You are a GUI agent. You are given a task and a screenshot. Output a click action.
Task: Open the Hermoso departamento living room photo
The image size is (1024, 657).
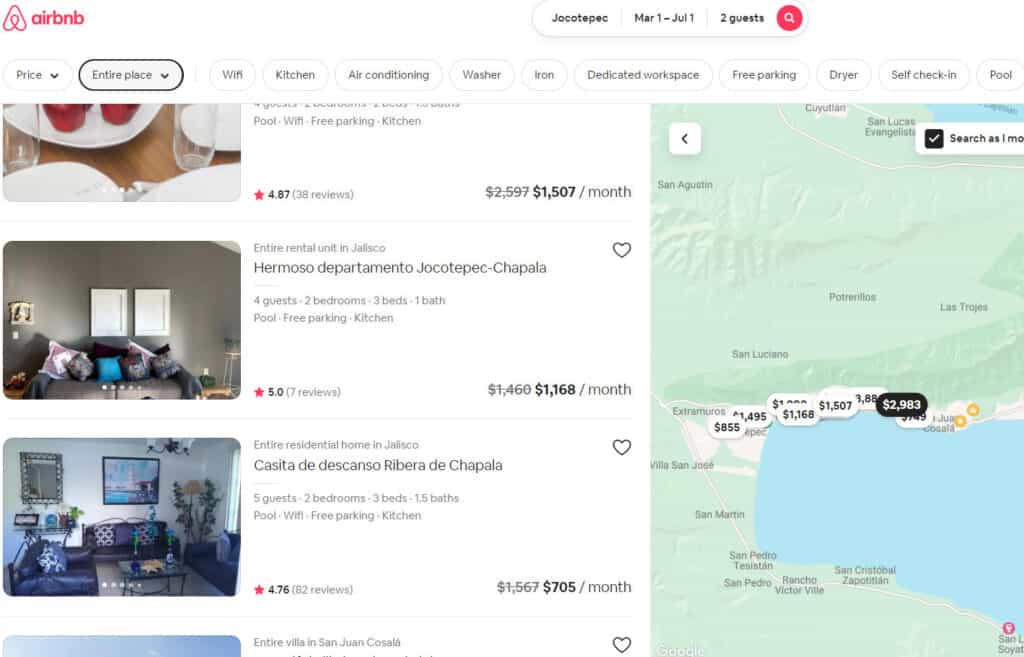[x=121, y=320]
